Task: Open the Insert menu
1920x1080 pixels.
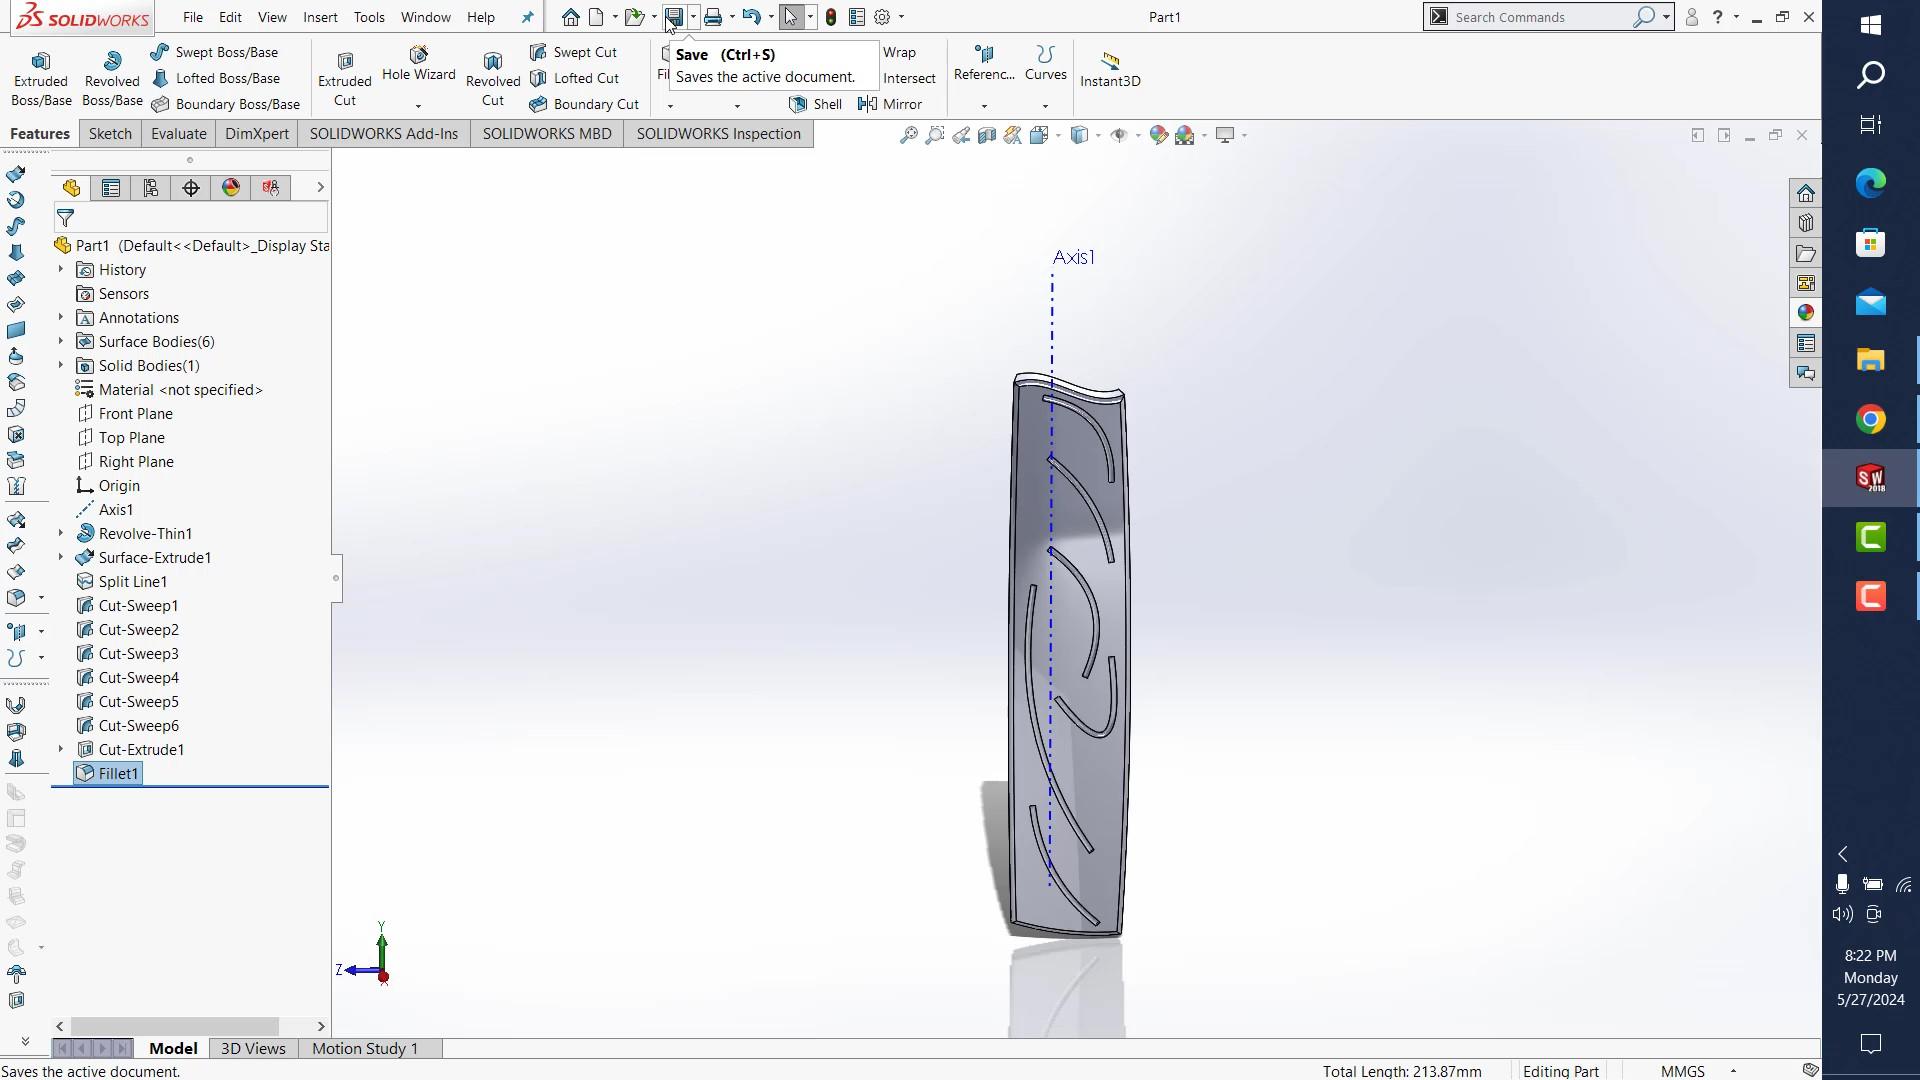Action: pyautogui.click(x=320, y=17)
